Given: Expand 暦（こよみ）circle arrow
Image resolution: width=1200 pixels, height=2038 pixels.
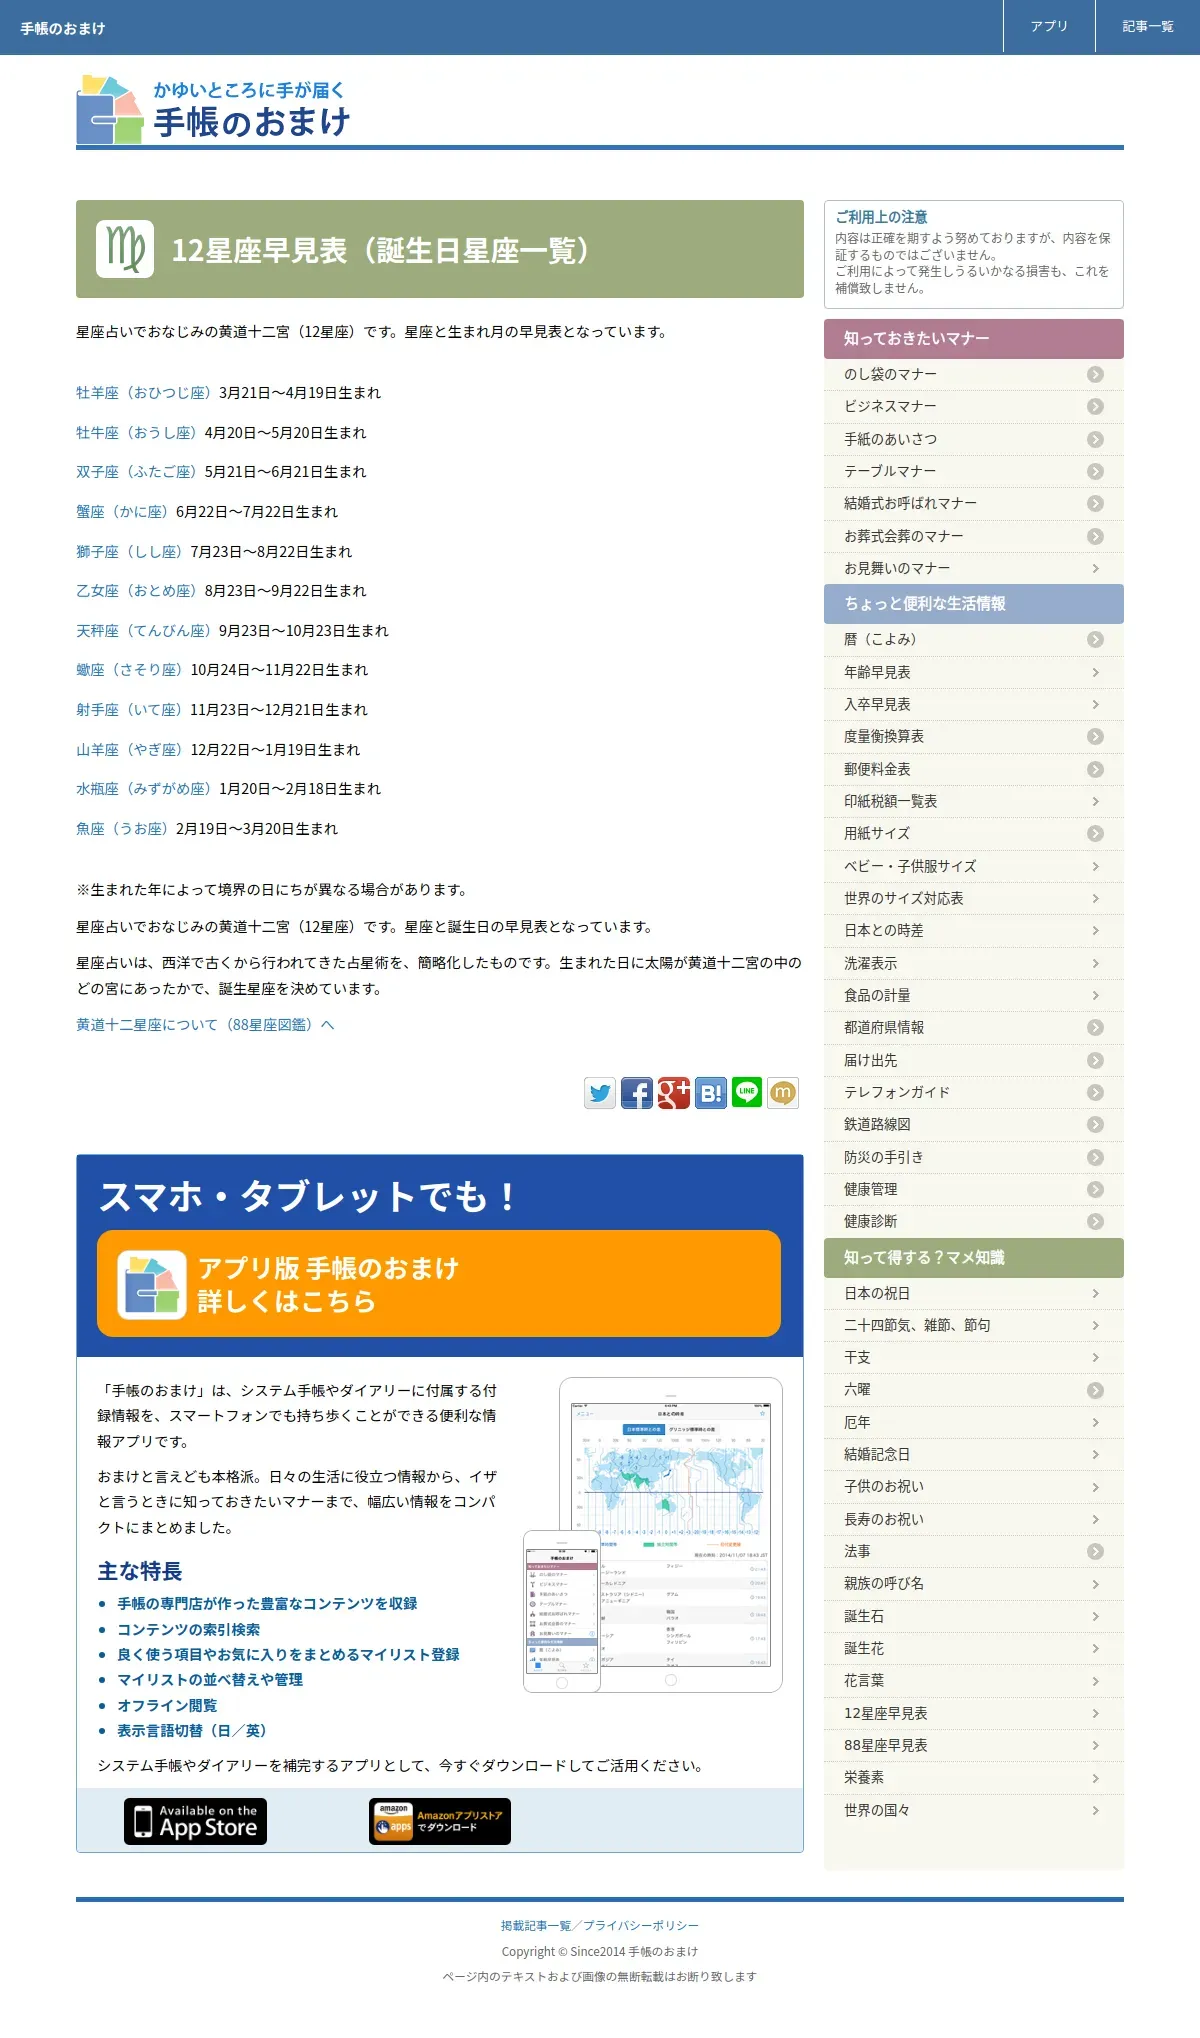Looking at the screenshot, I should click(x=1095, y=639).
